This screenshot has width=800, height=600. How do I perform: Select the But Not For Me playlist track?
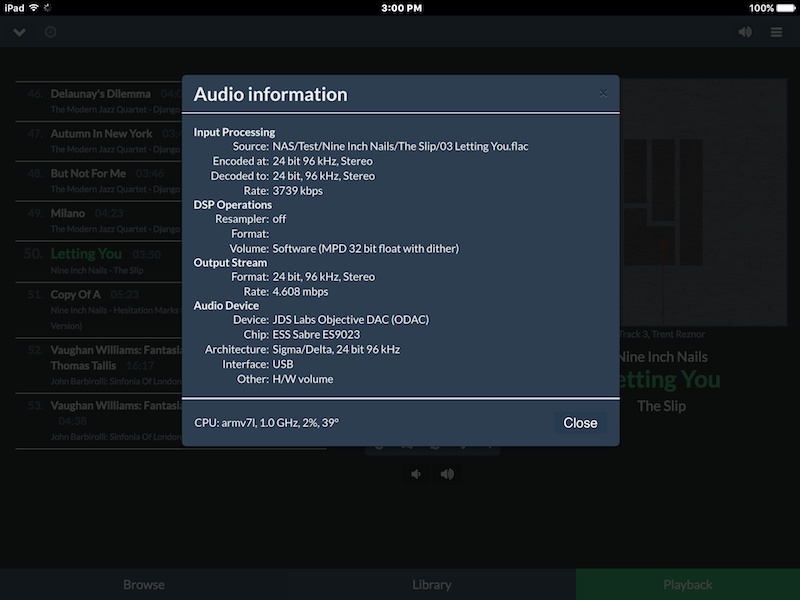(99, 181)
